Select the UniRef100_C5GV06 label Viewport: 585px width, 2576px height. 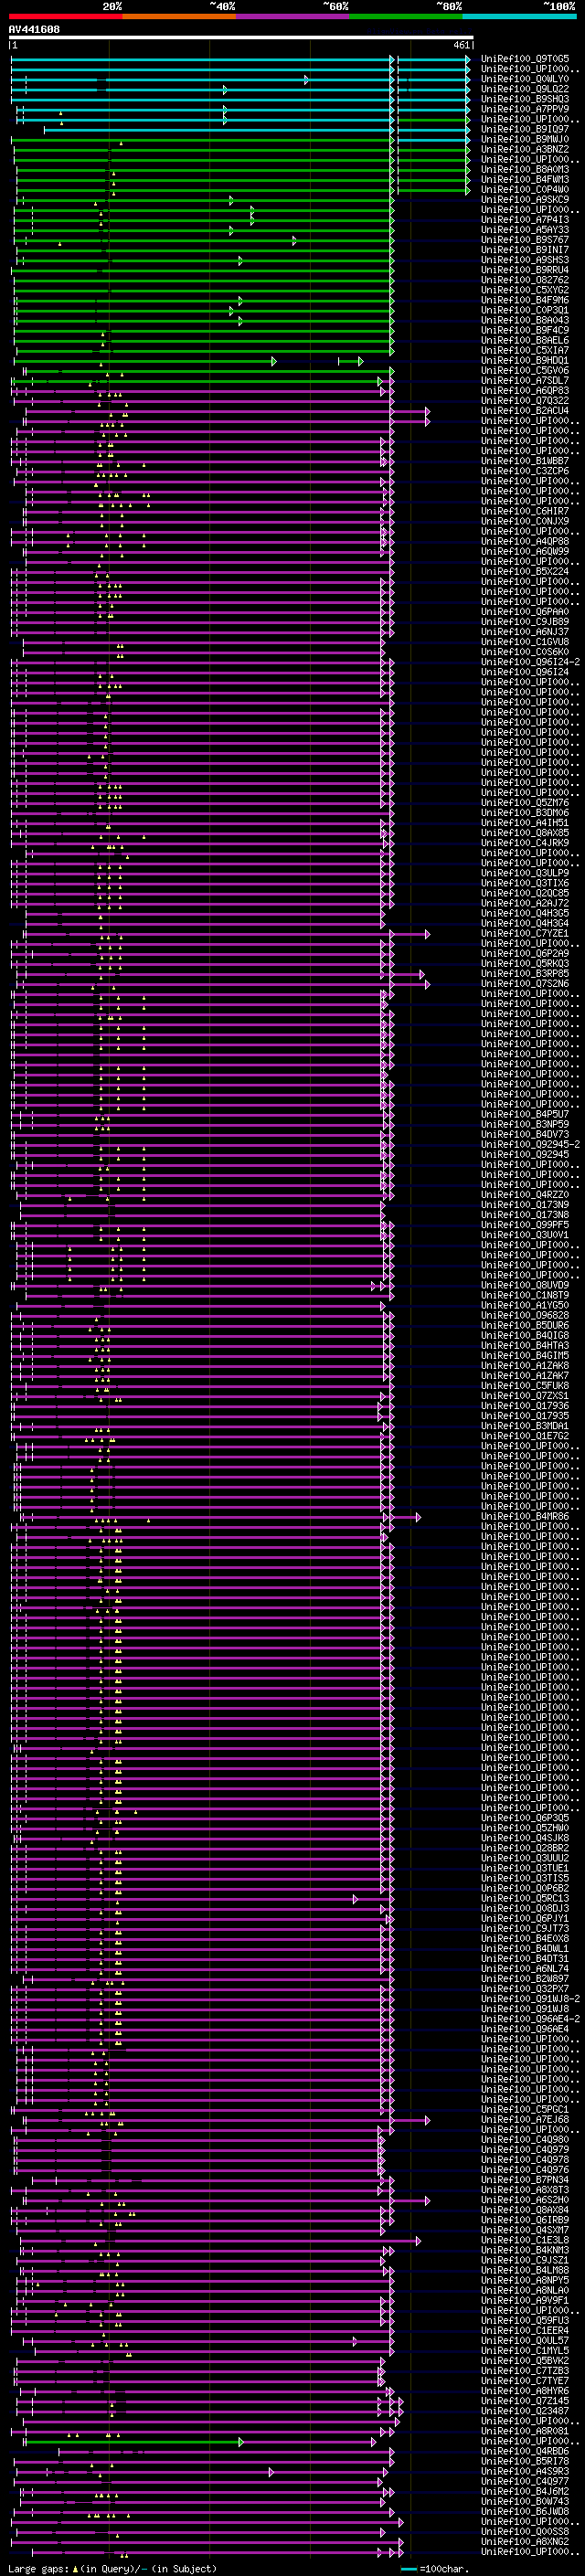[x=525, y=371]
